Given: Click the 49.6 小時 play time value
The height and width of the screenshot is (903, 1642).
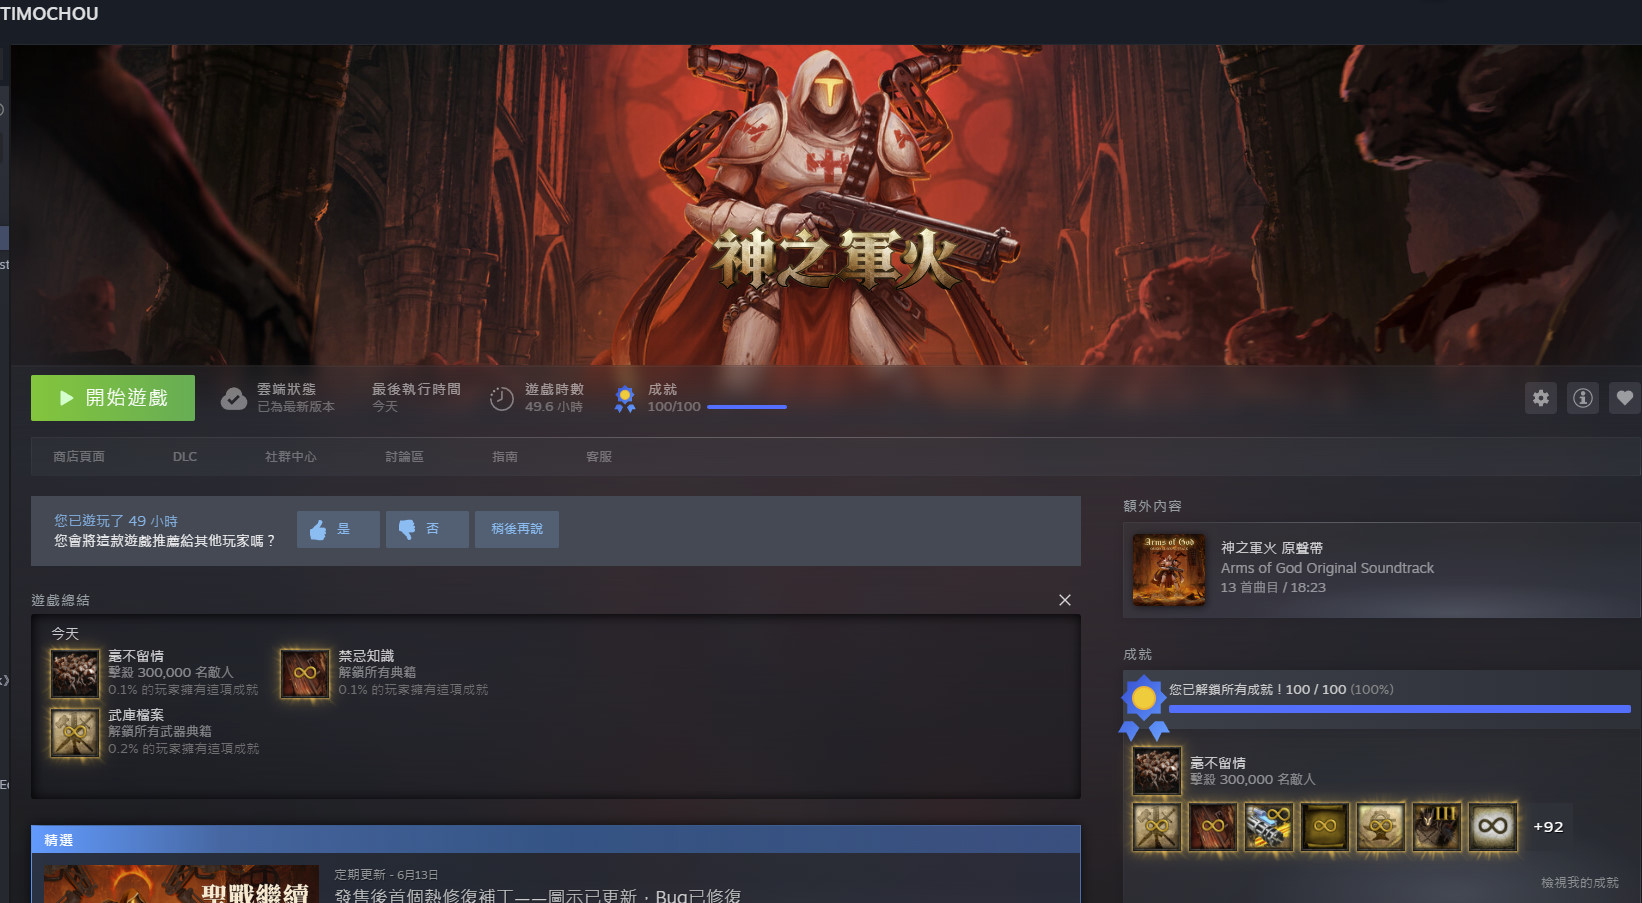Looking at the screenshot, I should [x=554, y=407].
